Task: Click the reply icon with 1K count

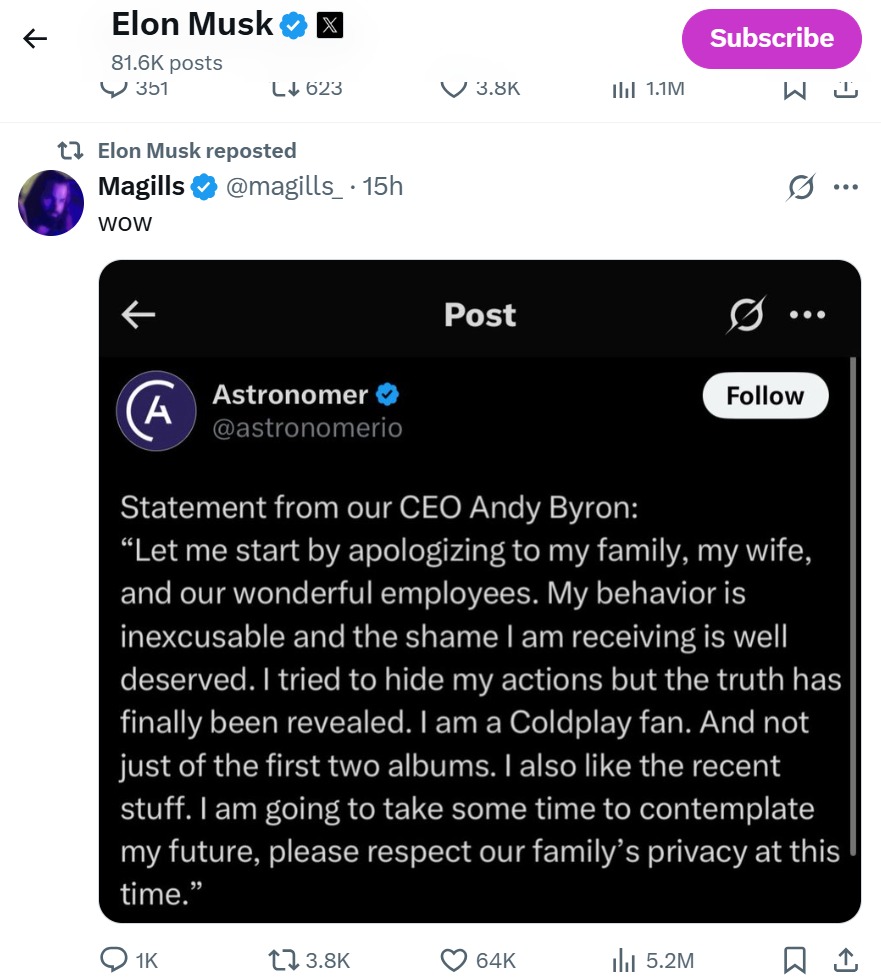Action: click(x=115, y=959)
